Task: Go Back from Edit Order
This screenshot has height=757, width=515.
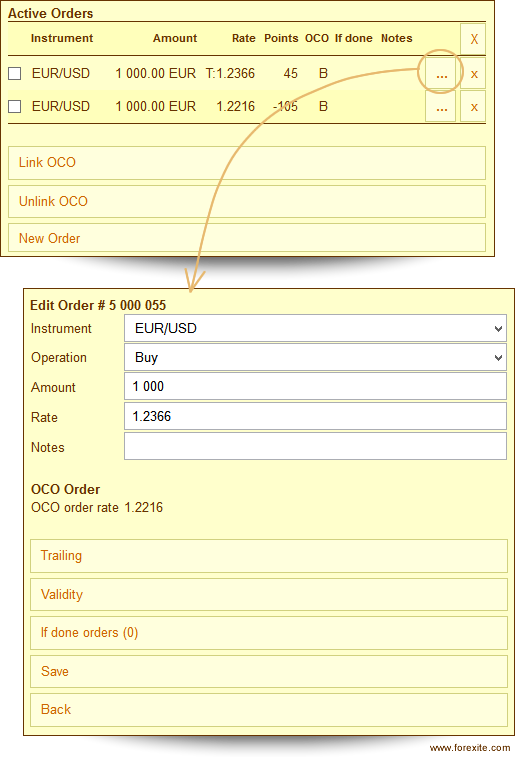Action: (x=269, y=710)
